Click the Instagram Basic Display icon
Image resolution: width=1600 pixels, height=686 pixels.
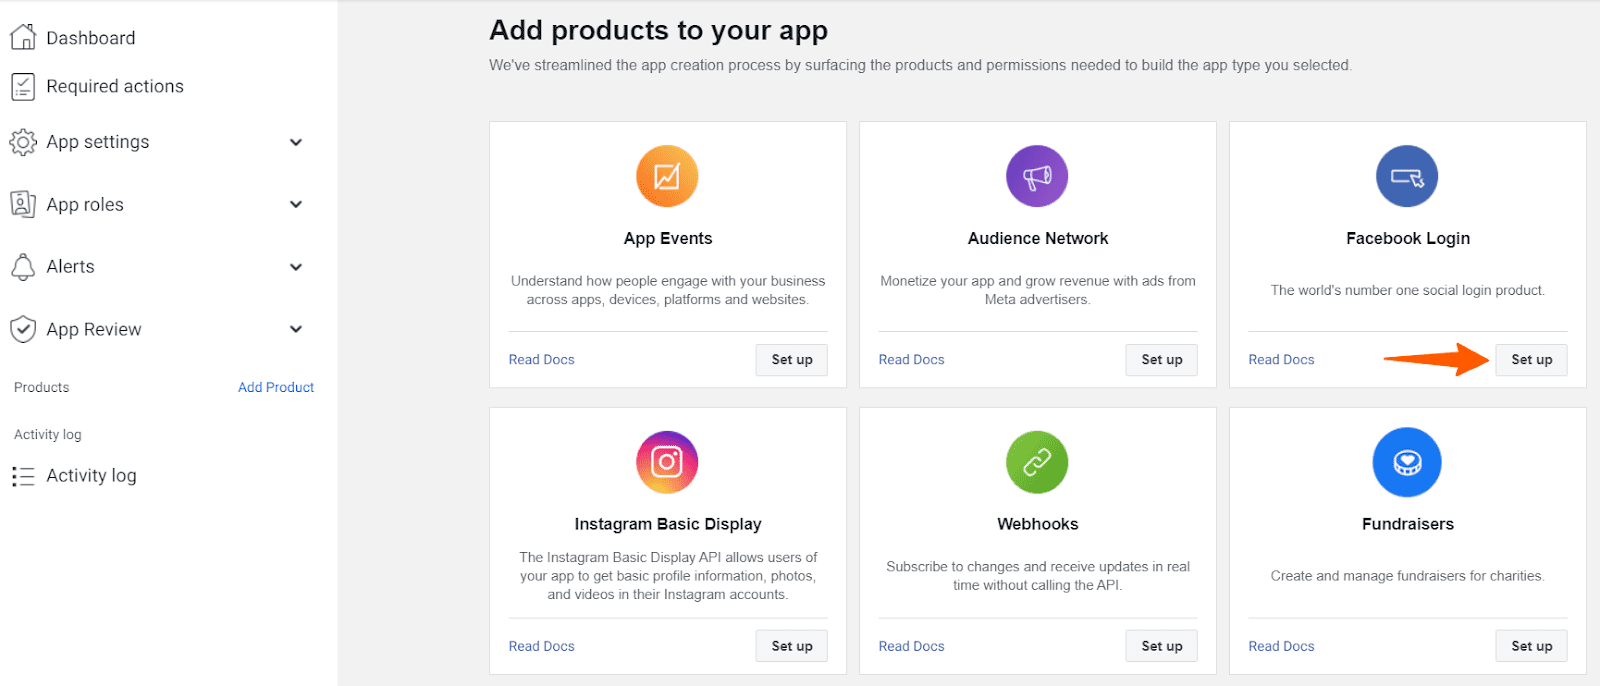click(x=667, y=461)
